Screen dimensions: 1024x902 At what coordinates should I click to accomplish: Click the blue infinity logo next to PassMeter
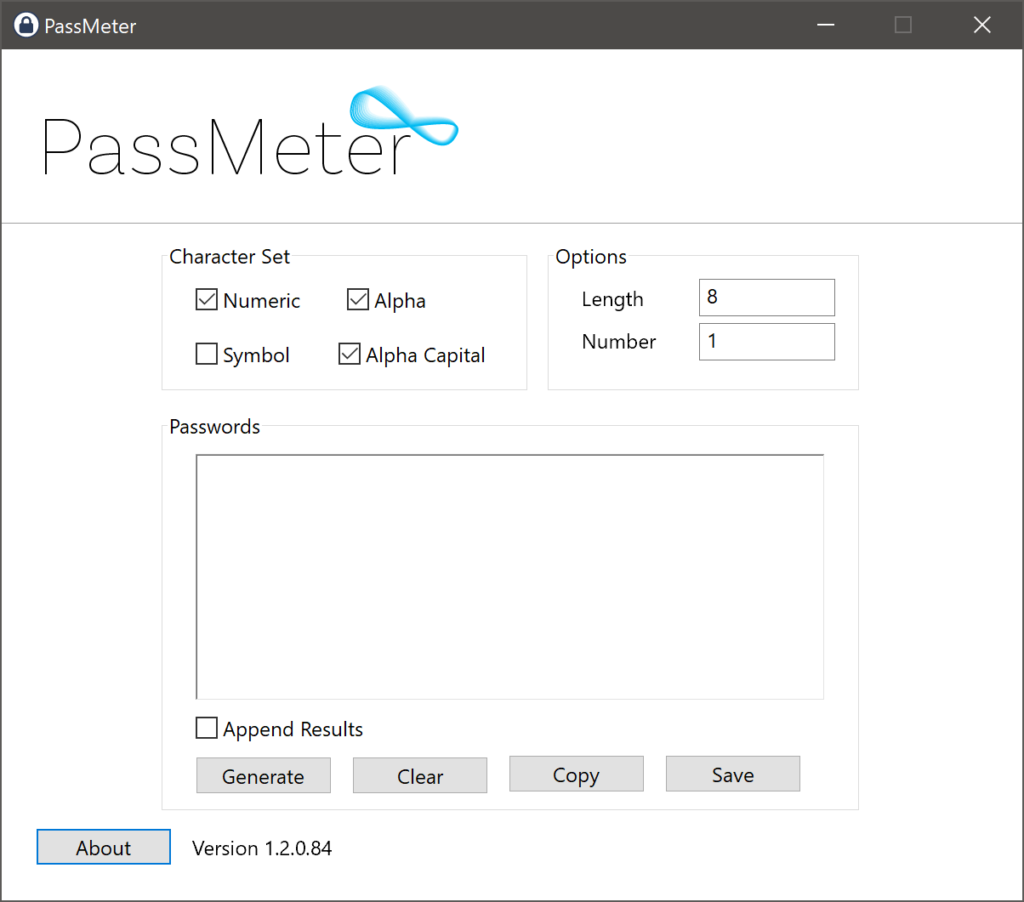tap(405, 115)
